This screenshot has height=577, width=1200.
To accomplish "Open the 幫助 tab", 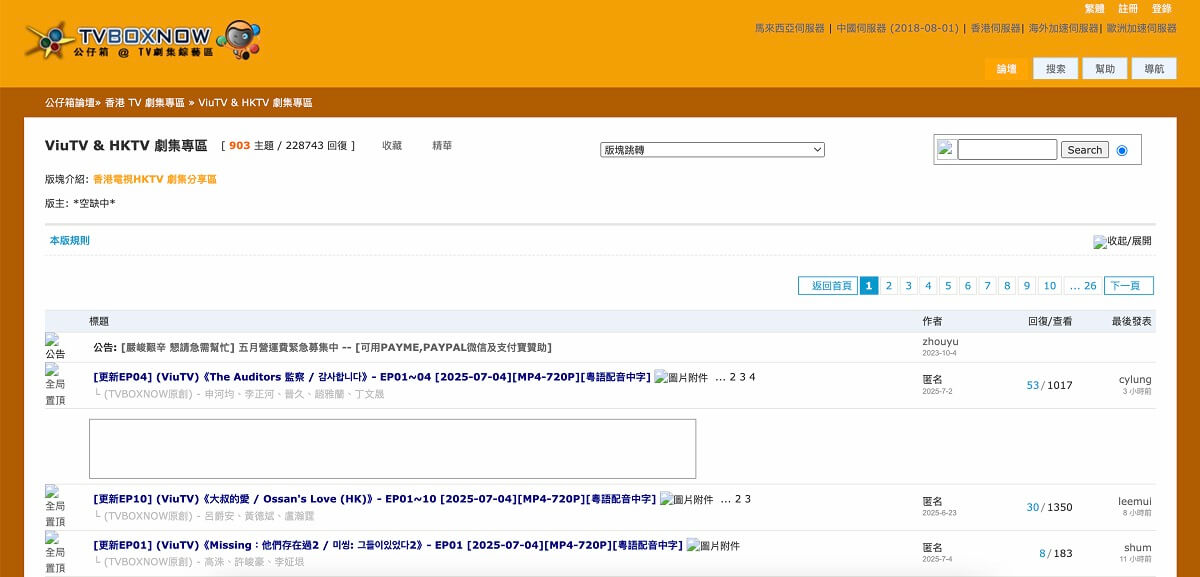I will tap(1105, 69).
